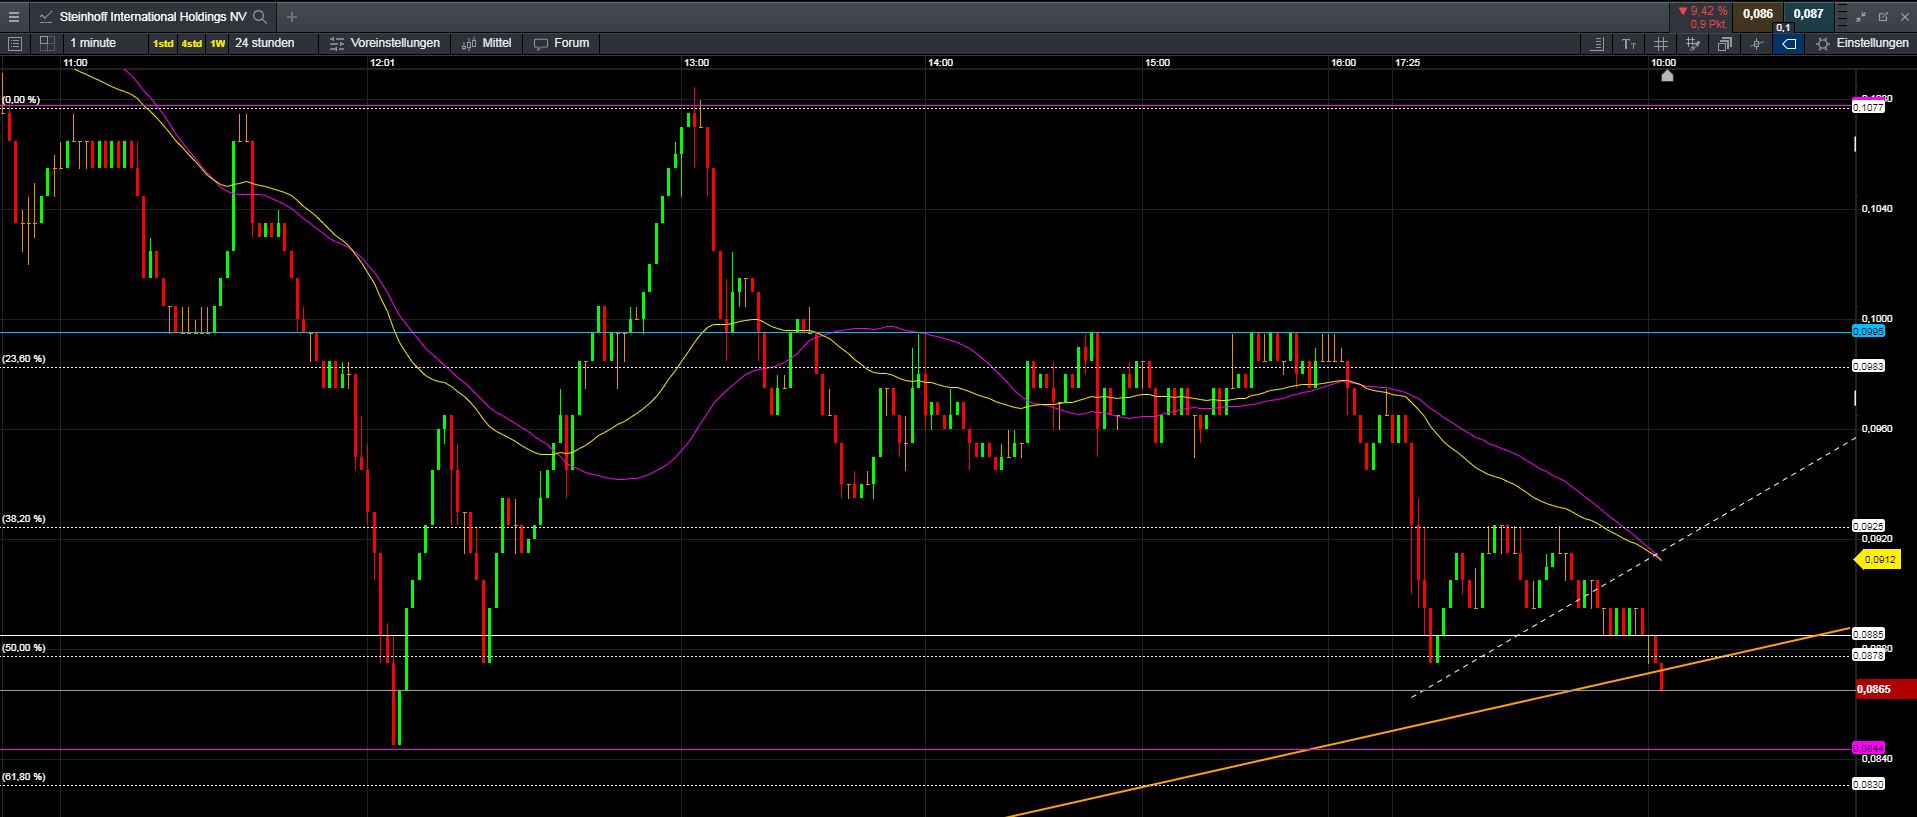Click the (61,80 %) Fibonacci label
1917x817 pixels.
tap(24, 777)
